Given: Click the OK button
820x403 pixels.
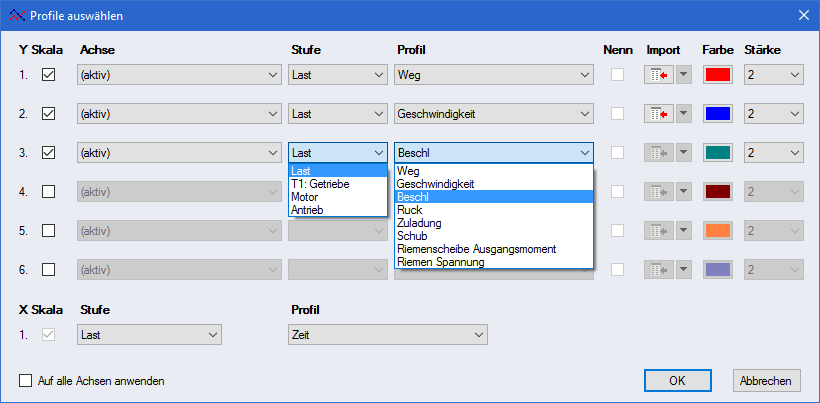Looking at the screenshot, I should point(677,381).
